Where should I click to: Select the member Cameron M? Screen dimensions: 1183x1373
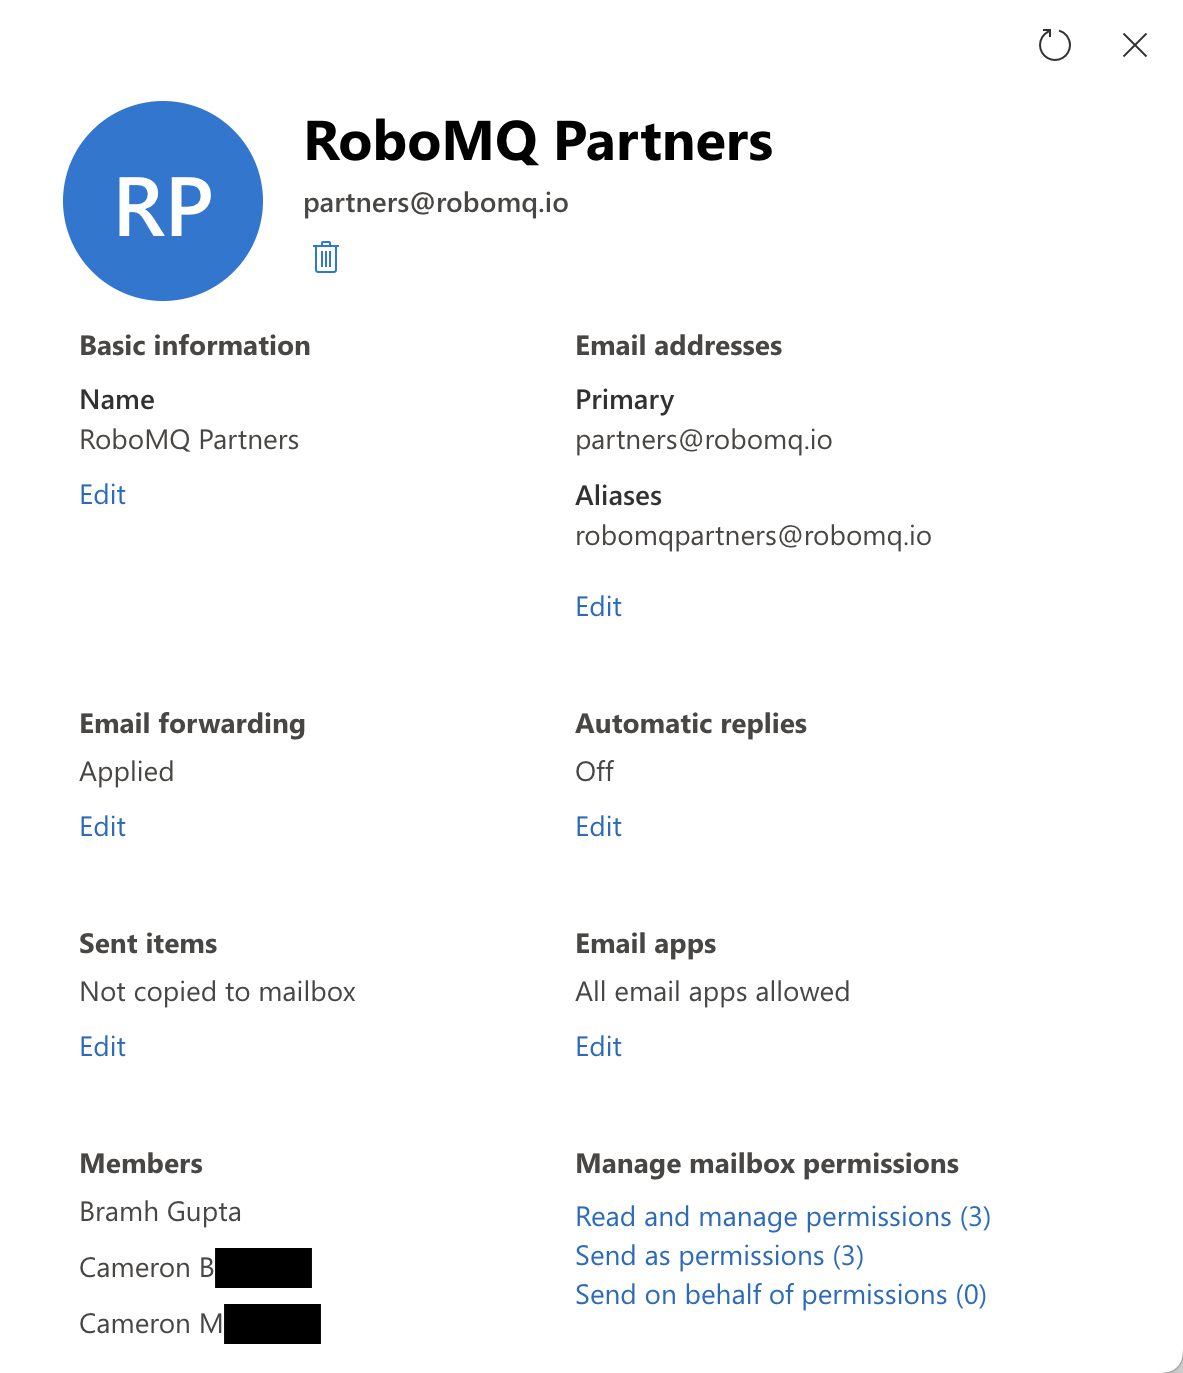pyautogui.click(x=151, y=1324)
